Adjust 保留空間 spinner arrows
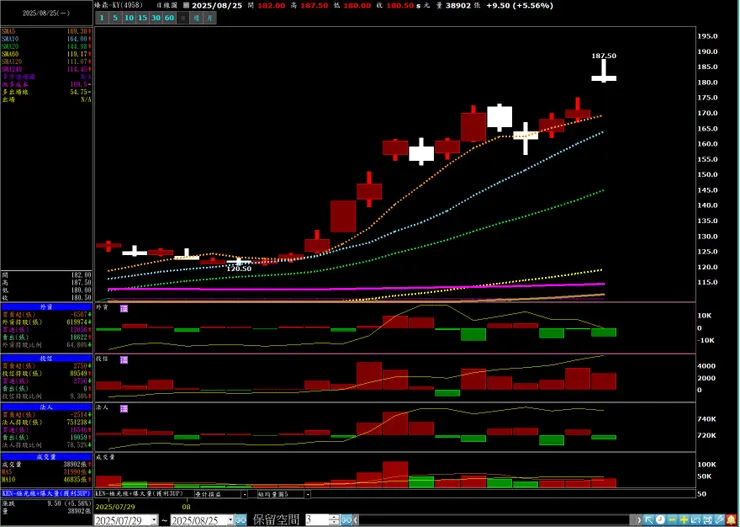This screenshot has height=527, width=740. click(335, 520)
